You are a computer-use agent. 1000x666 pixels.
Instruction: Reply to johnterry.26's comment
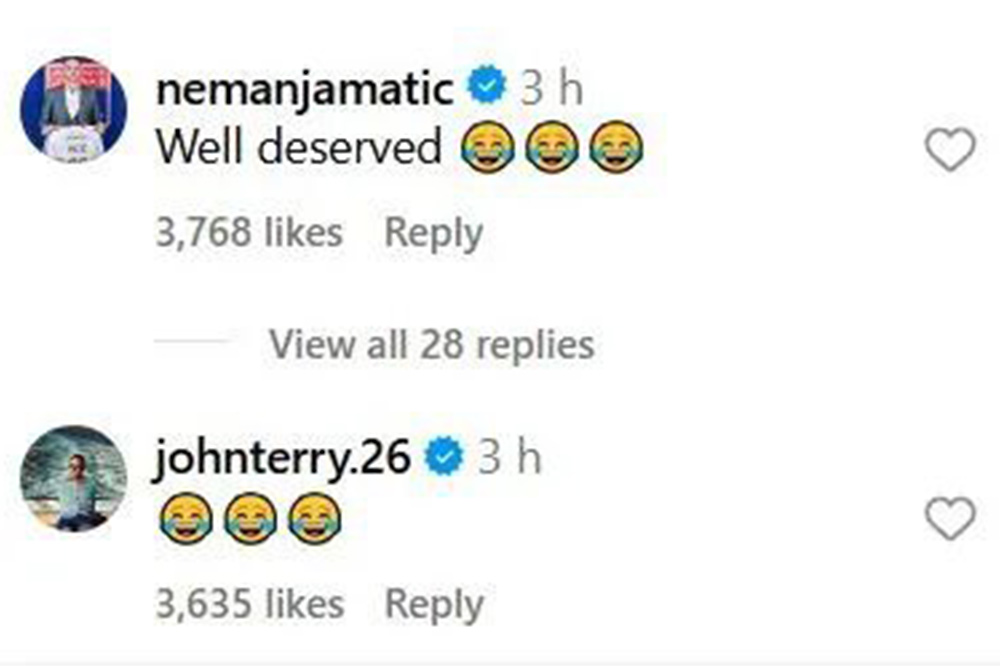434,604
